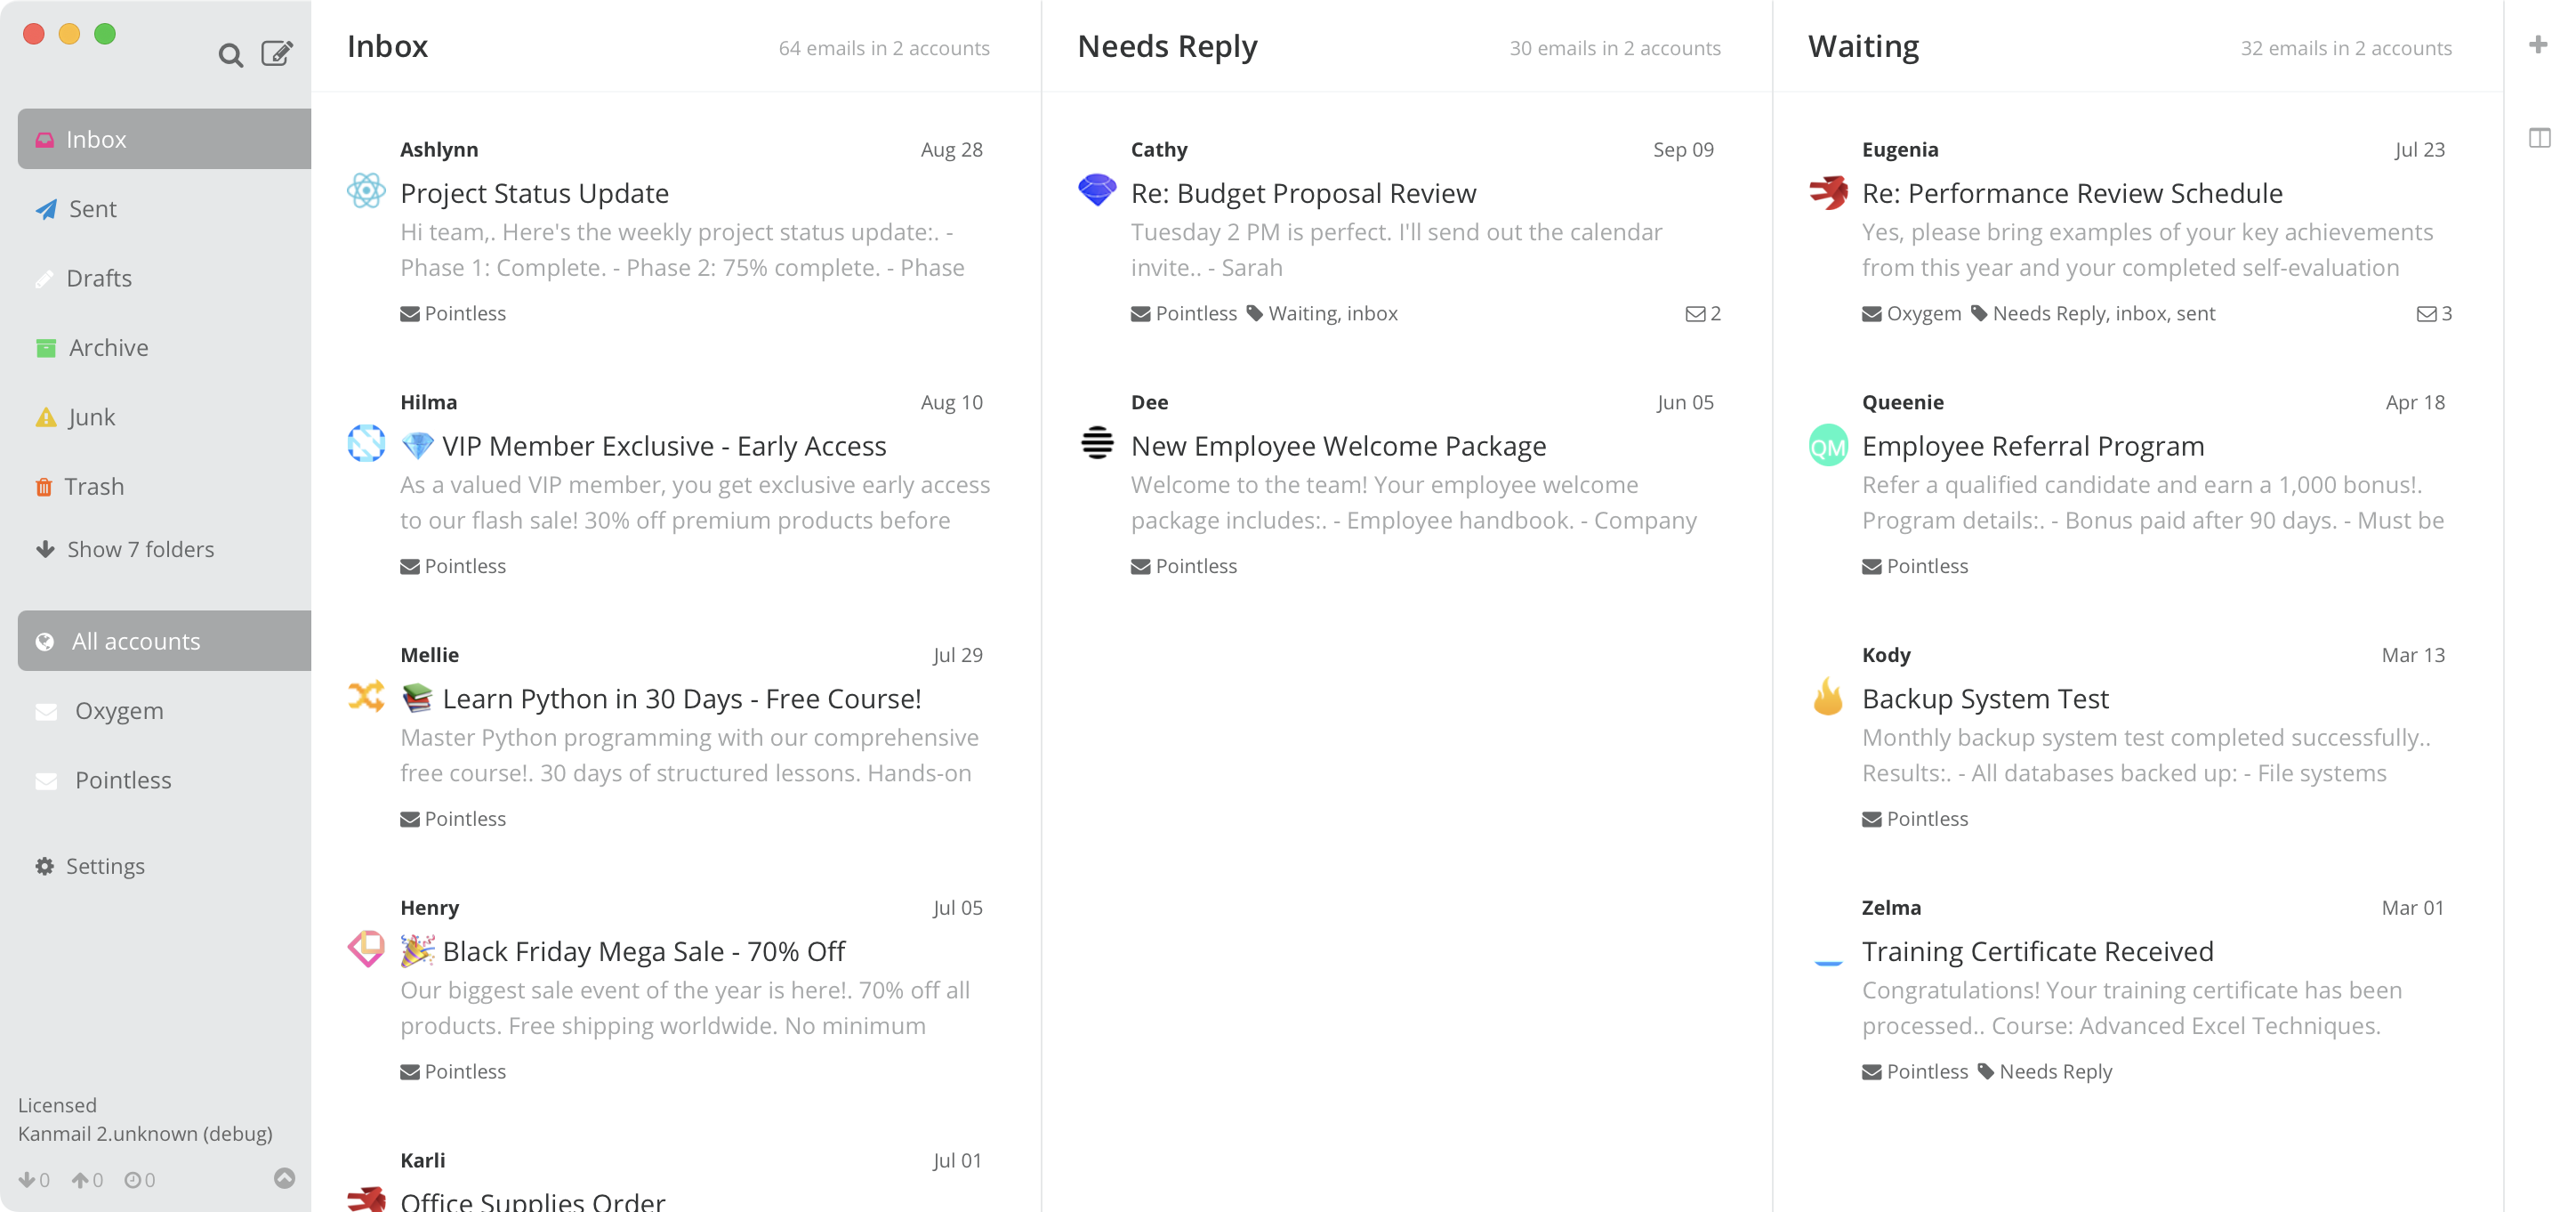
Task: Open Cathy's Re: Budget Proposal Review email
Action: click(1302, 193)
